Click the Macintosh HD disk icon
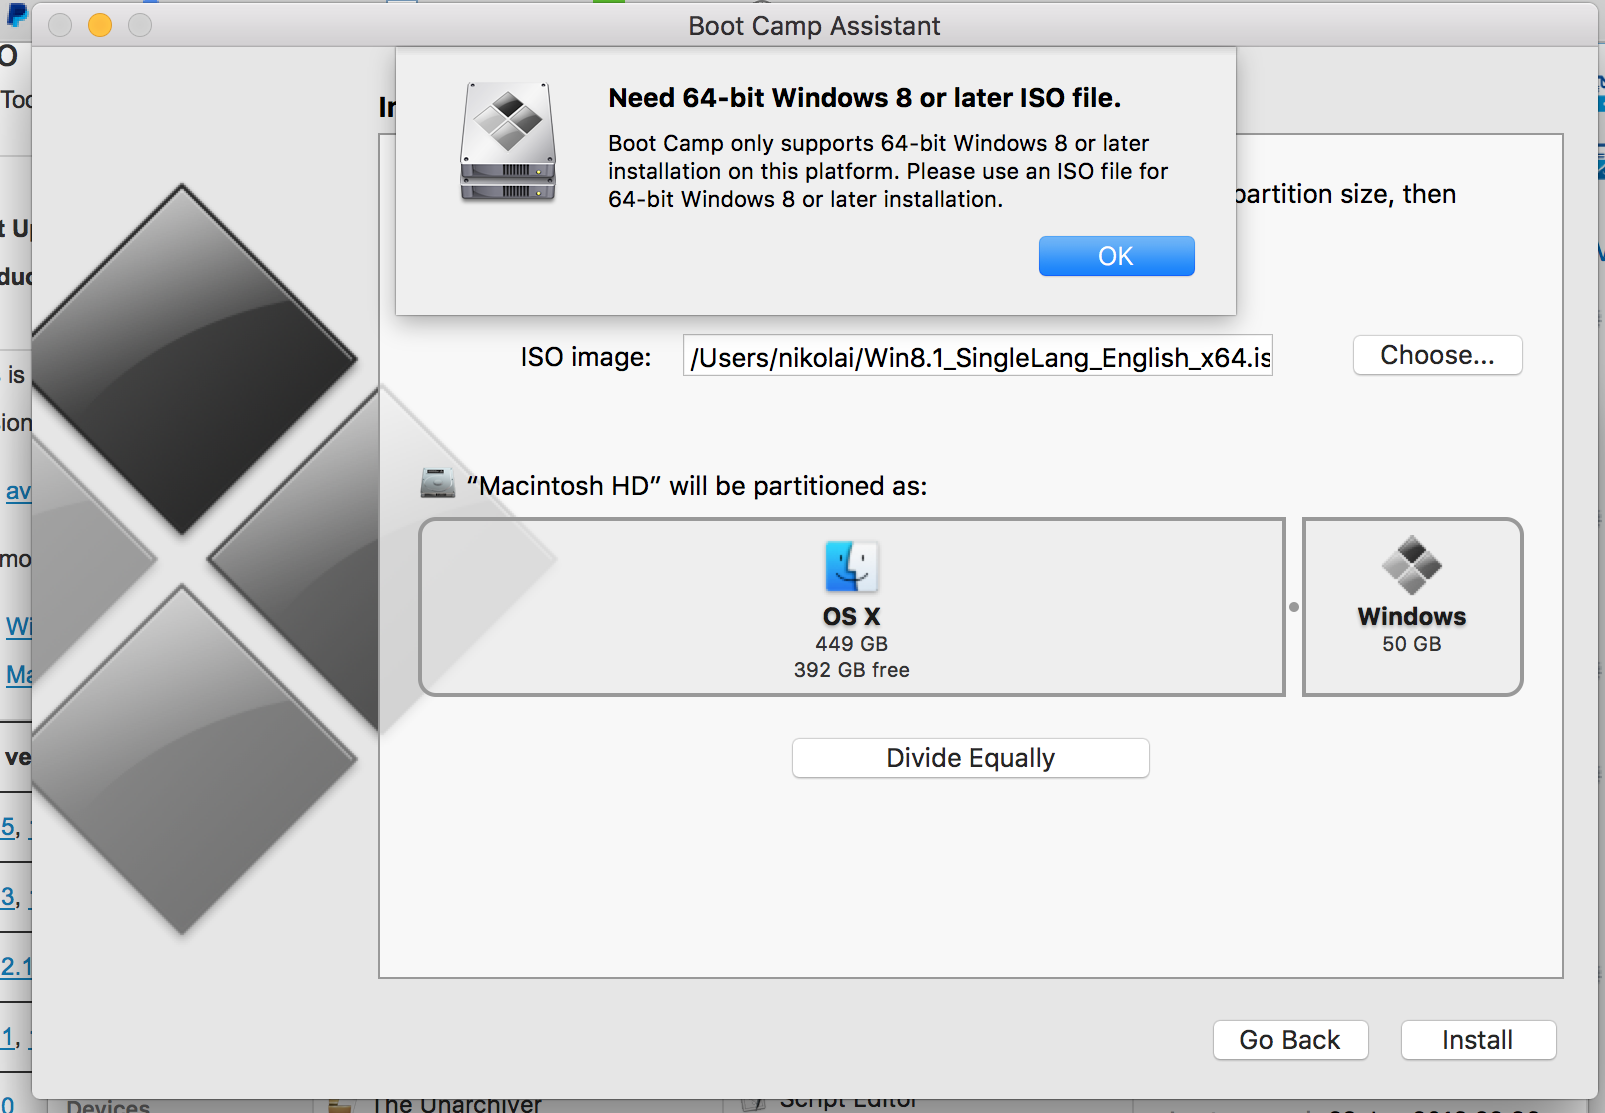This screenshot has height=1113, width=1605. click(x=438, y=484)
